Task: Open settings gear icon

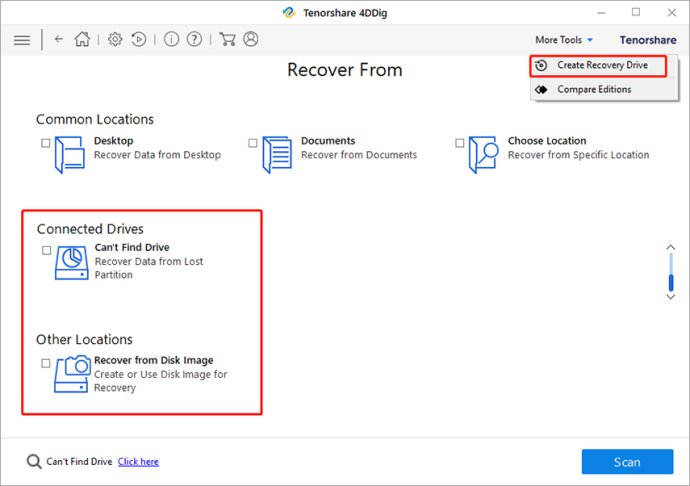Action: coord(115,39)
